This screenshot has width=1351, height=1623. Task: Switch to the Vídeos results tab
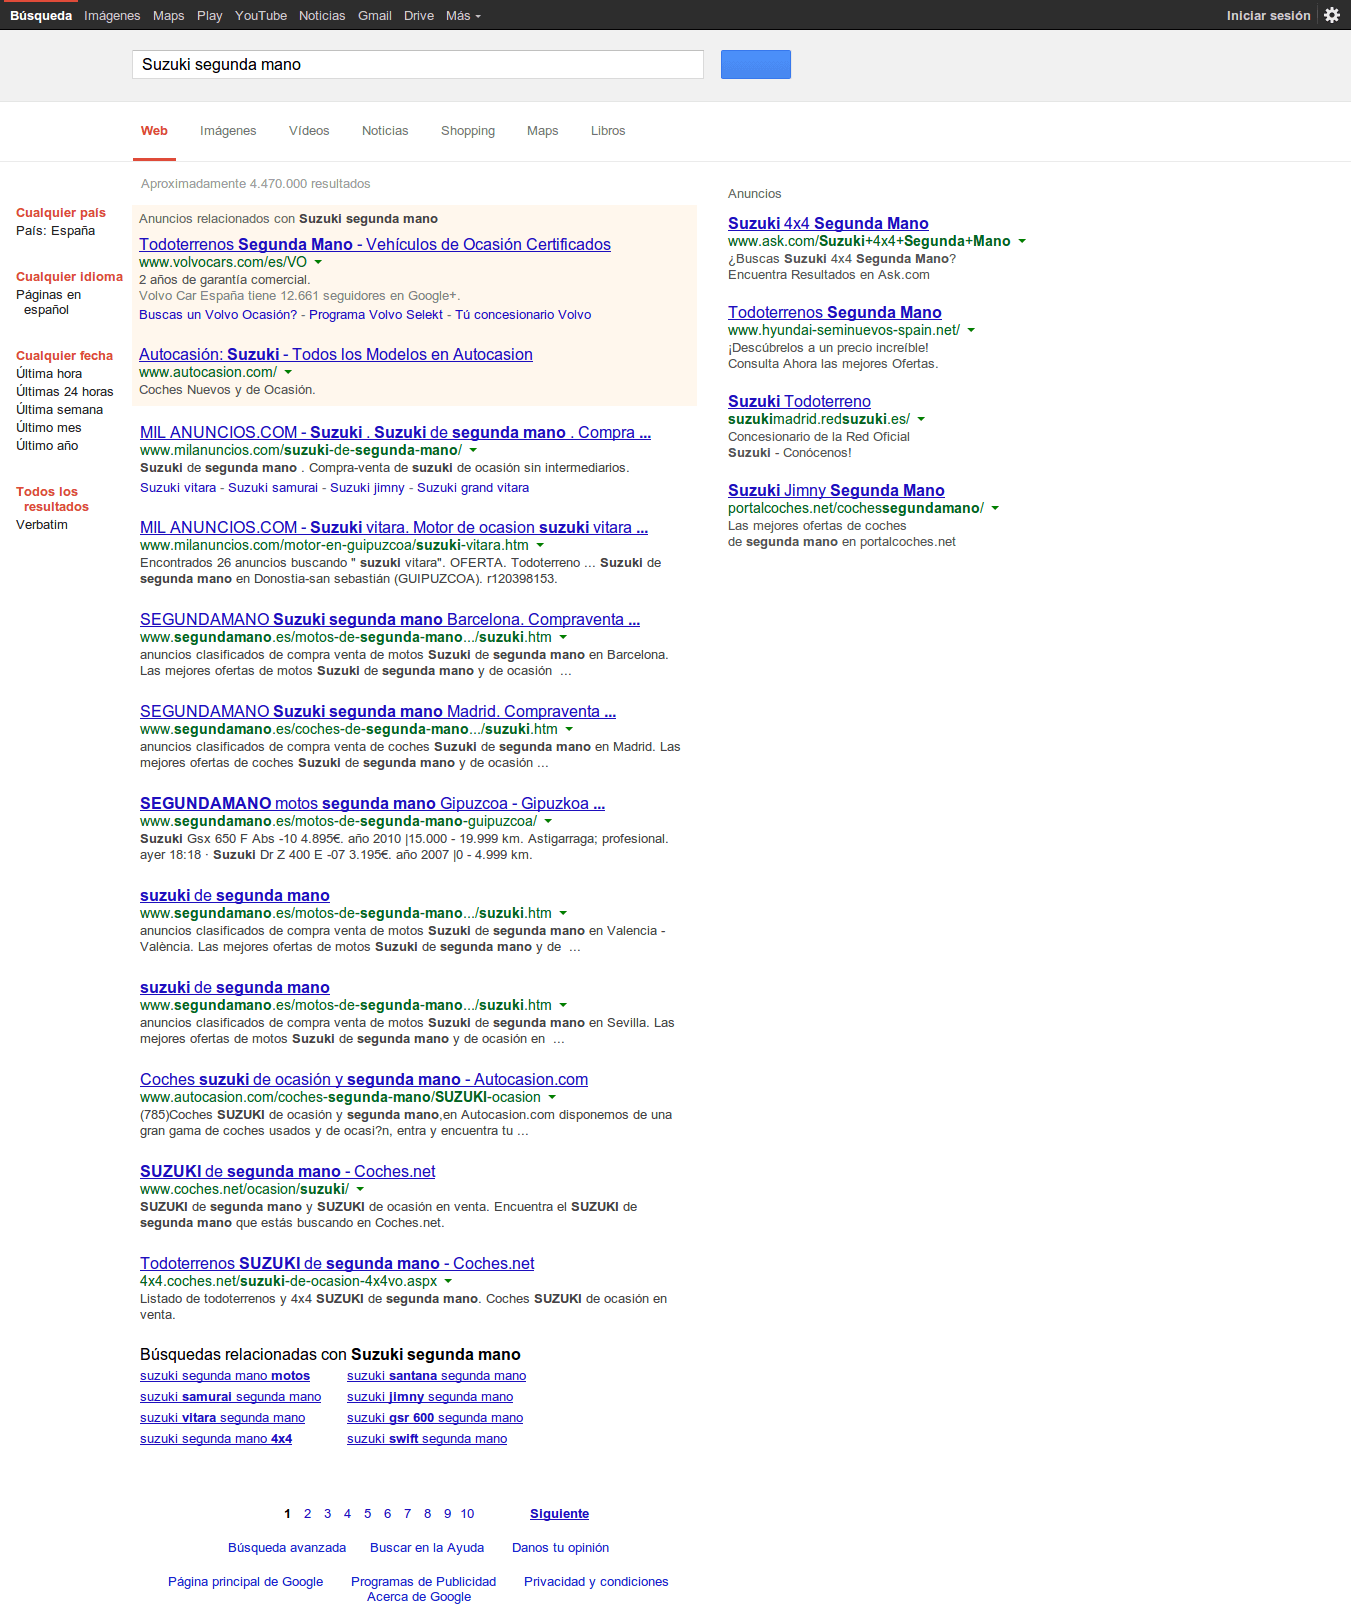(309, 131)
